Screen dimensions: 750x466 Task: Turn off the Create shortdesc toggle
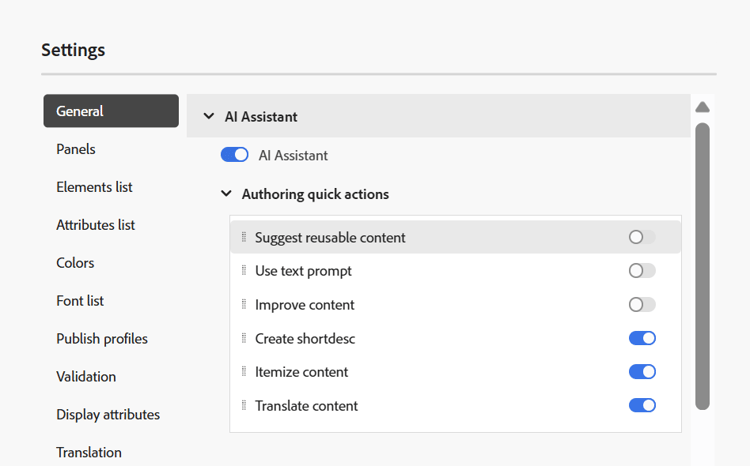642,339
